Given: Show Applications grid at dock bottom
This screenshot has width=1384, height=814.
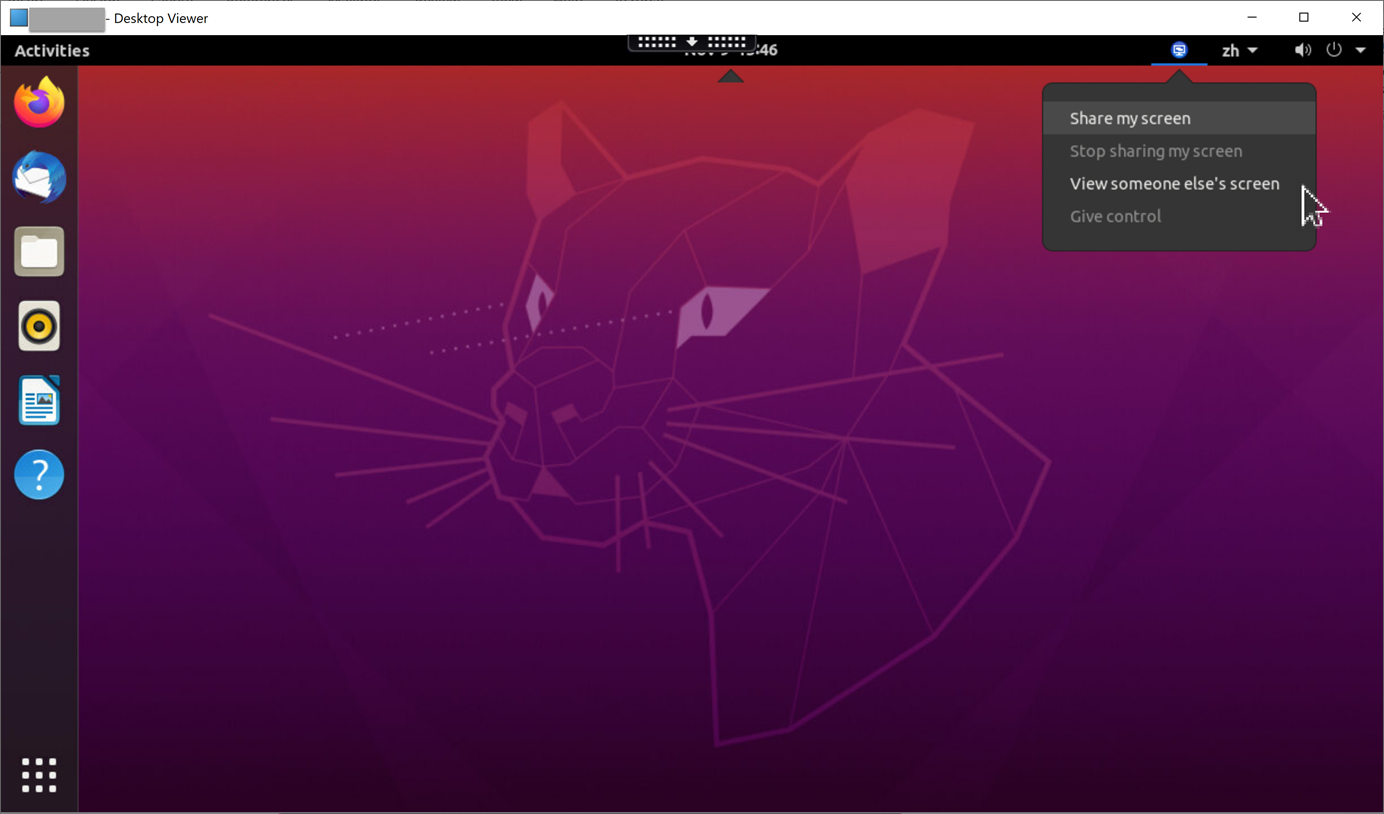Looking at the screenshot, I should (x=39, y=775).
